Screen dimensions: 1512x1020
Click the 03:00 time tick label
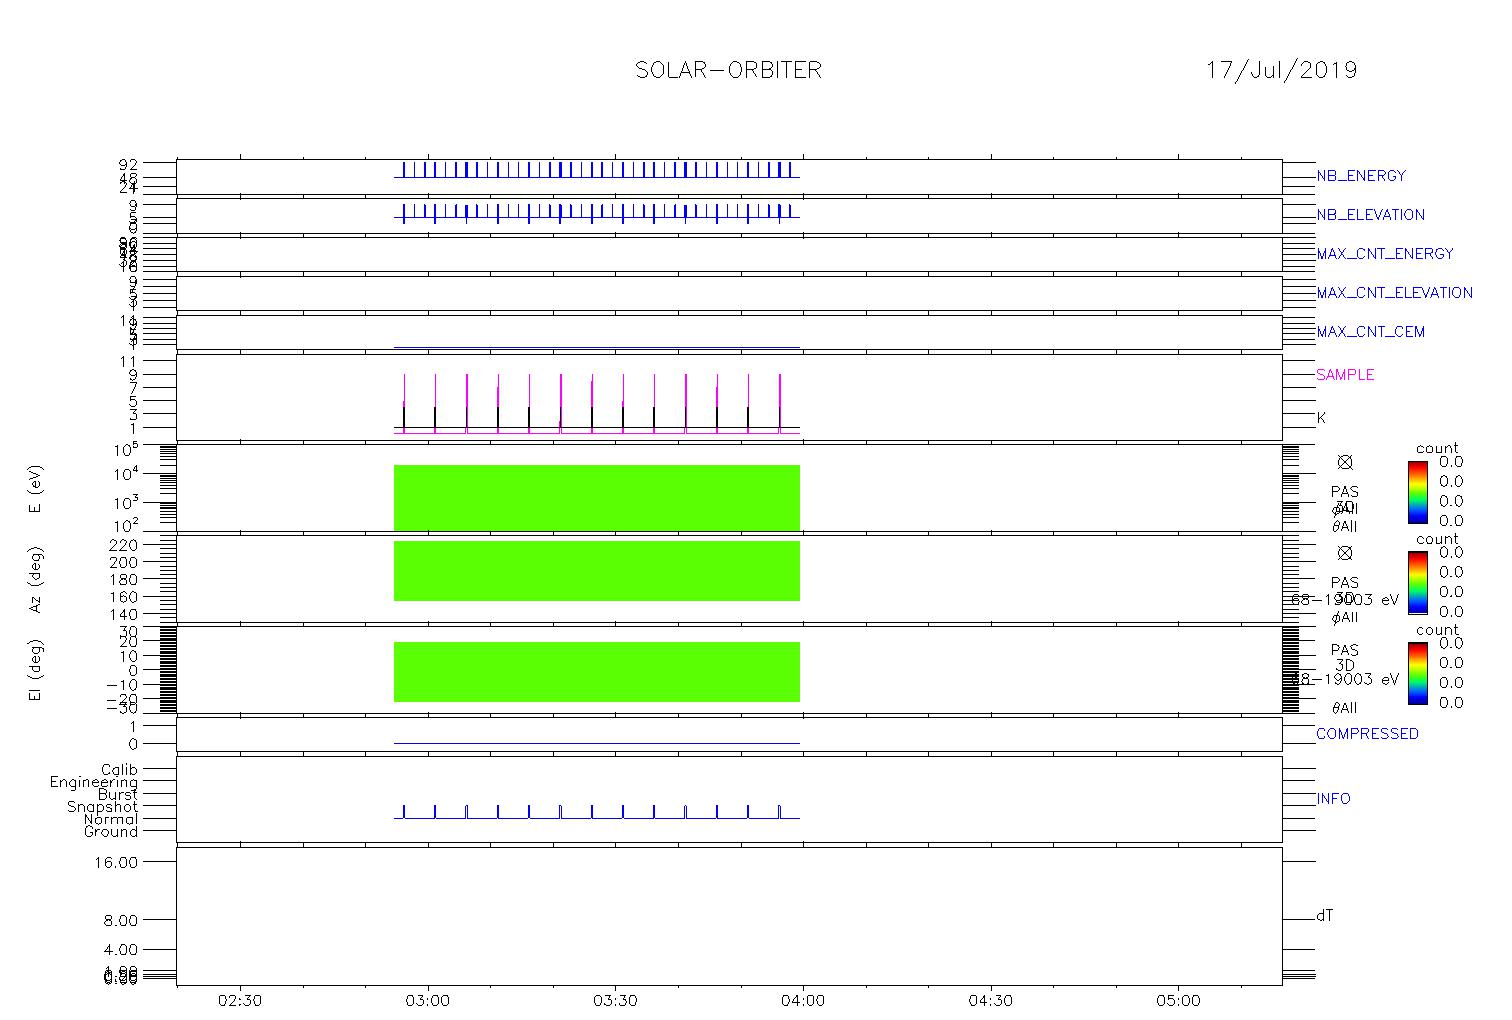pyautogui.click(x=428, y=1001)
